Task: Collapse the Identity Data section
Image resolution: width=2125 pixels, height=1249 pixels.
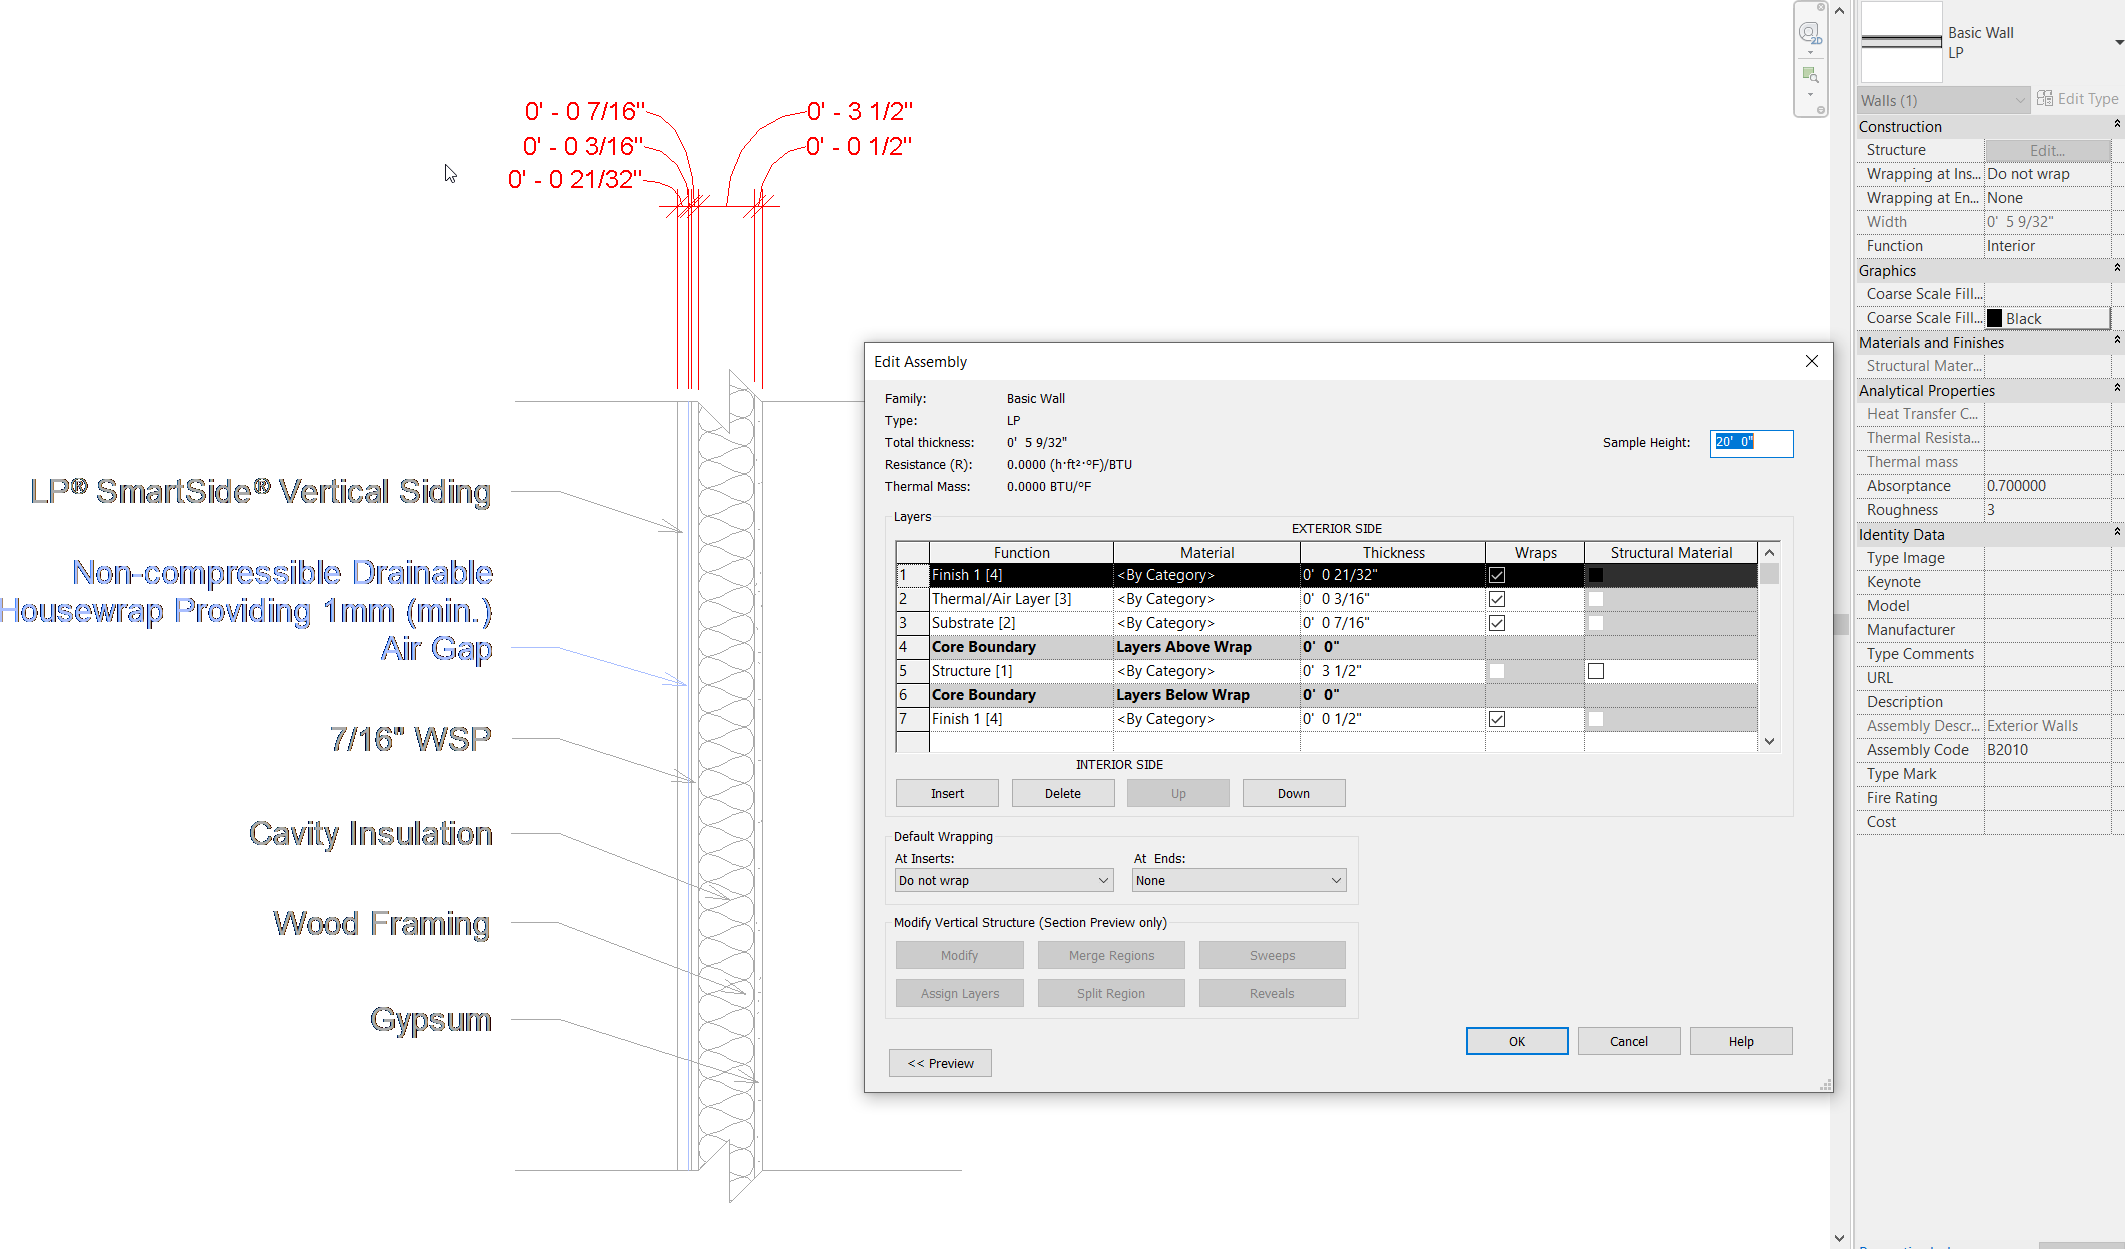Action: (2116, 532)
